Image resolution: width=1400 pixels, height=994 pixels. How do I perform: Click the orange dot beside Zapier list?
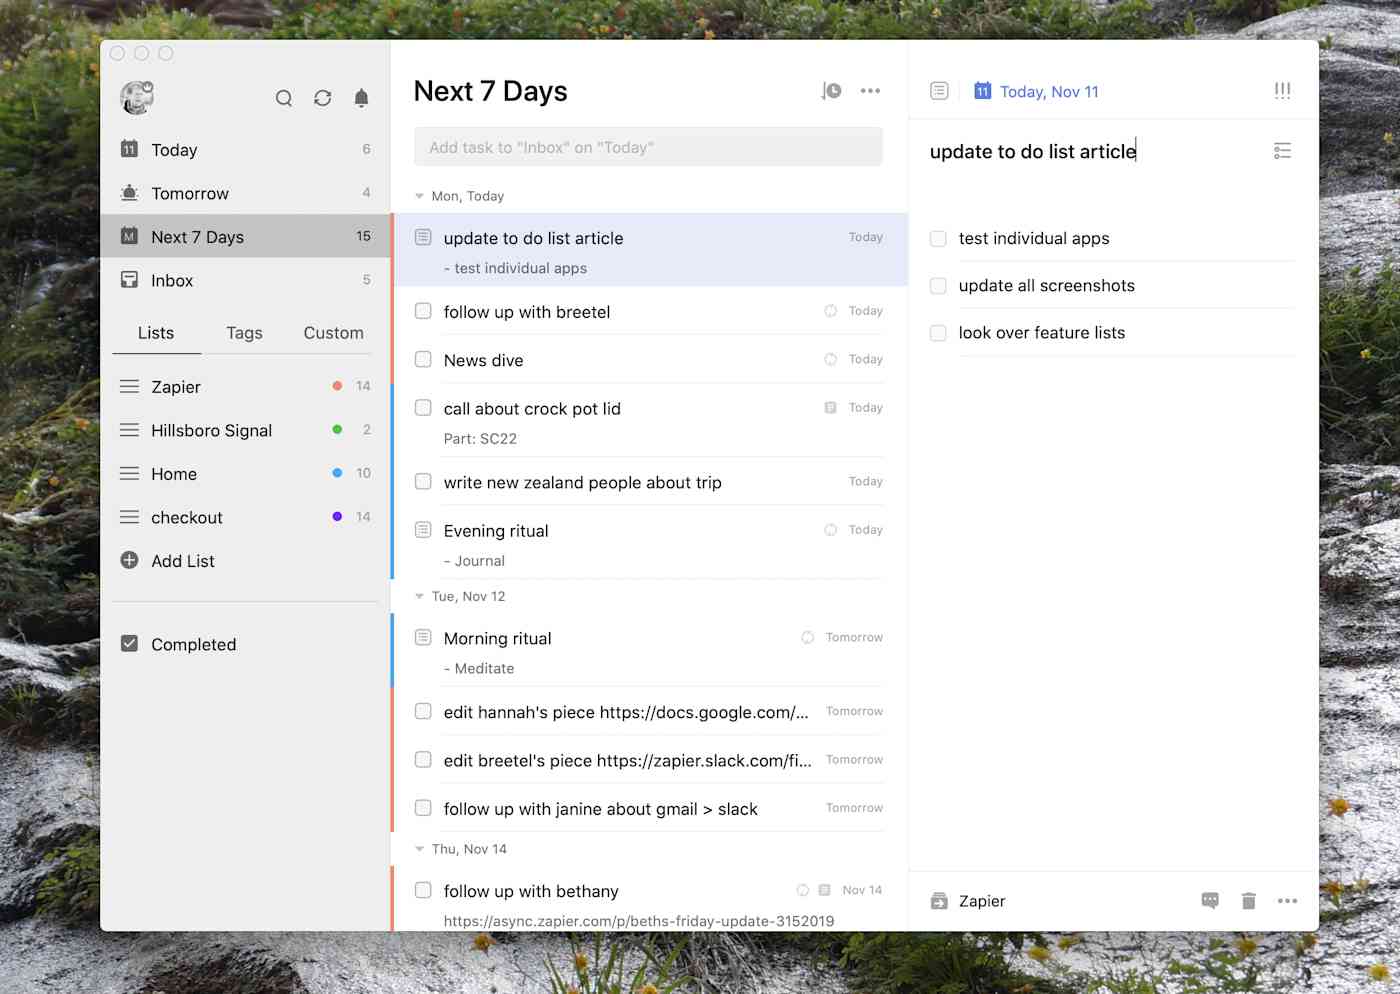pos(337,386)
